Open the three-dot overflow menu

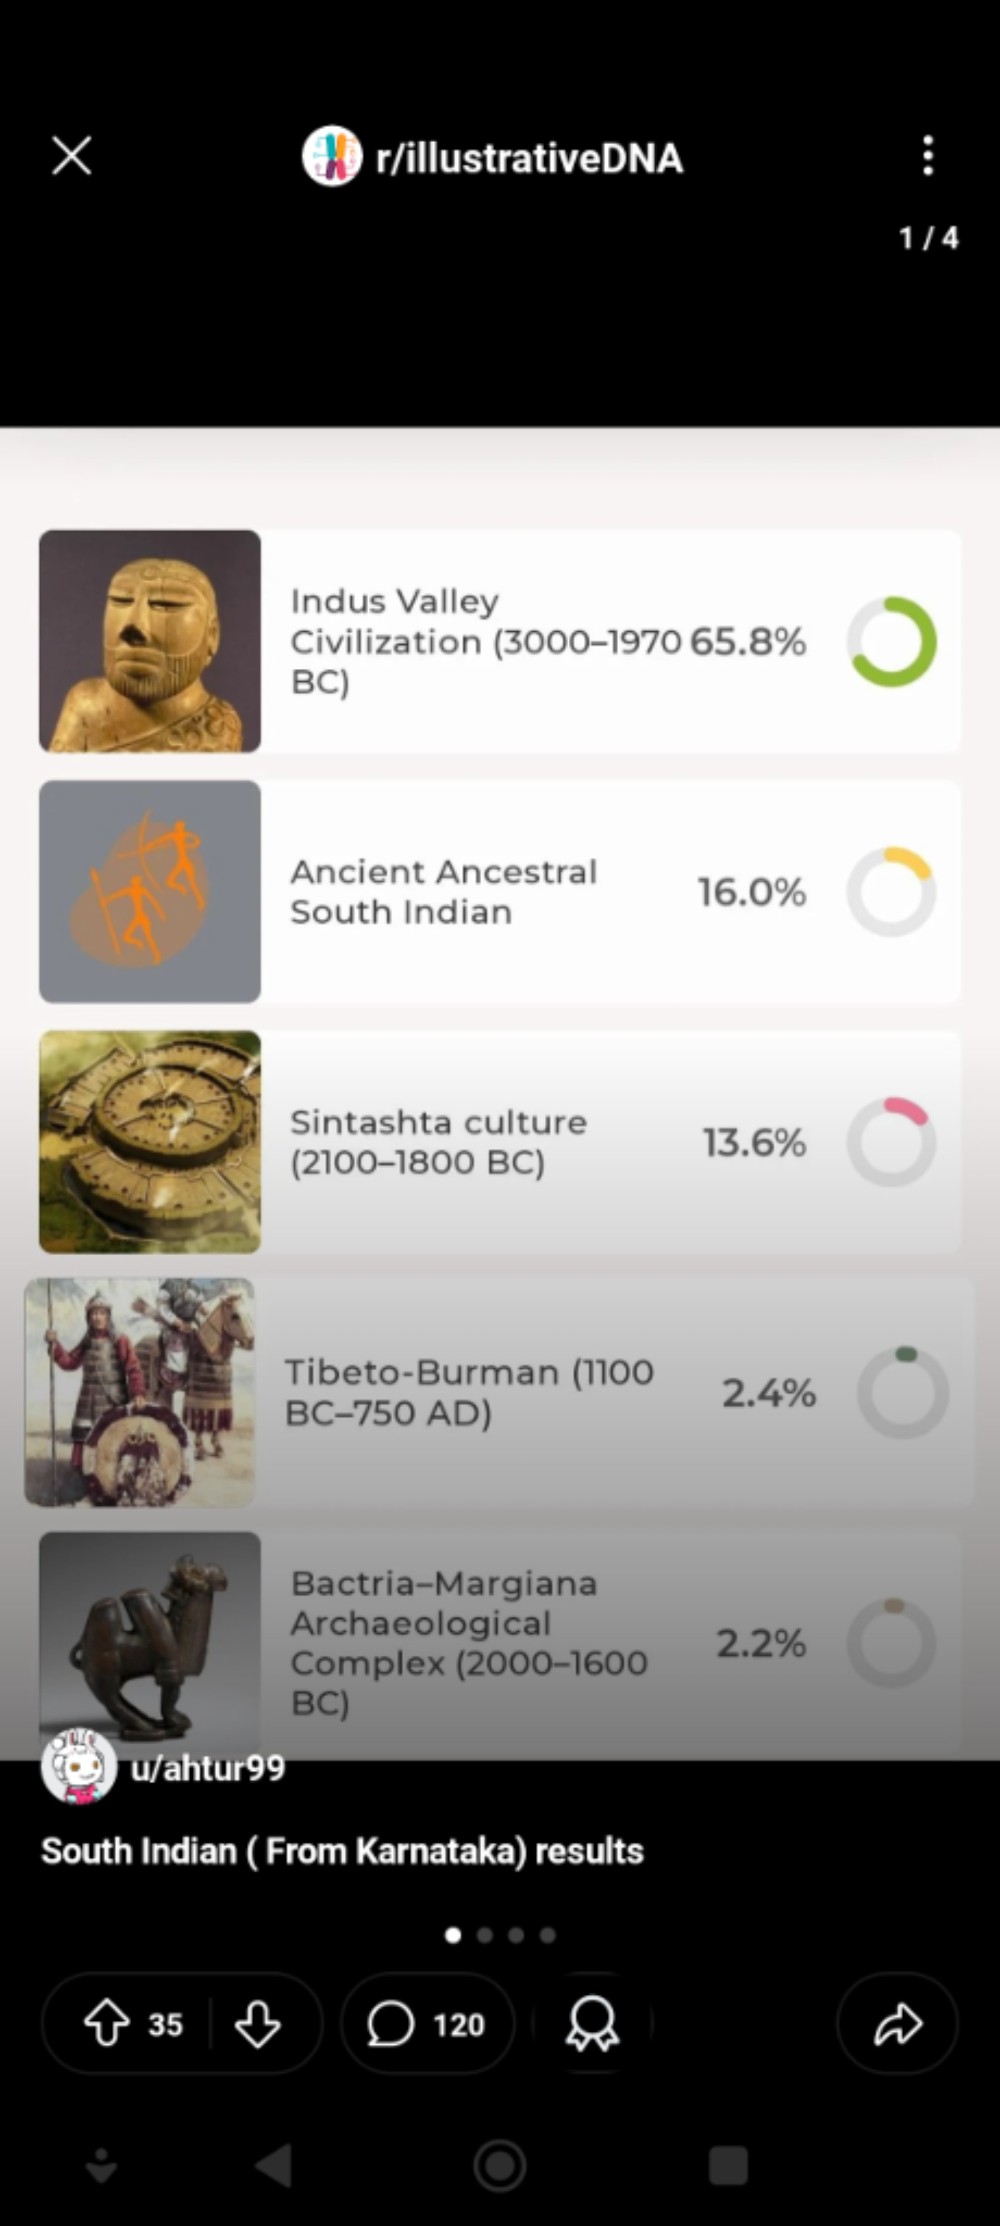pyautogui.click(x=928, y=156)
